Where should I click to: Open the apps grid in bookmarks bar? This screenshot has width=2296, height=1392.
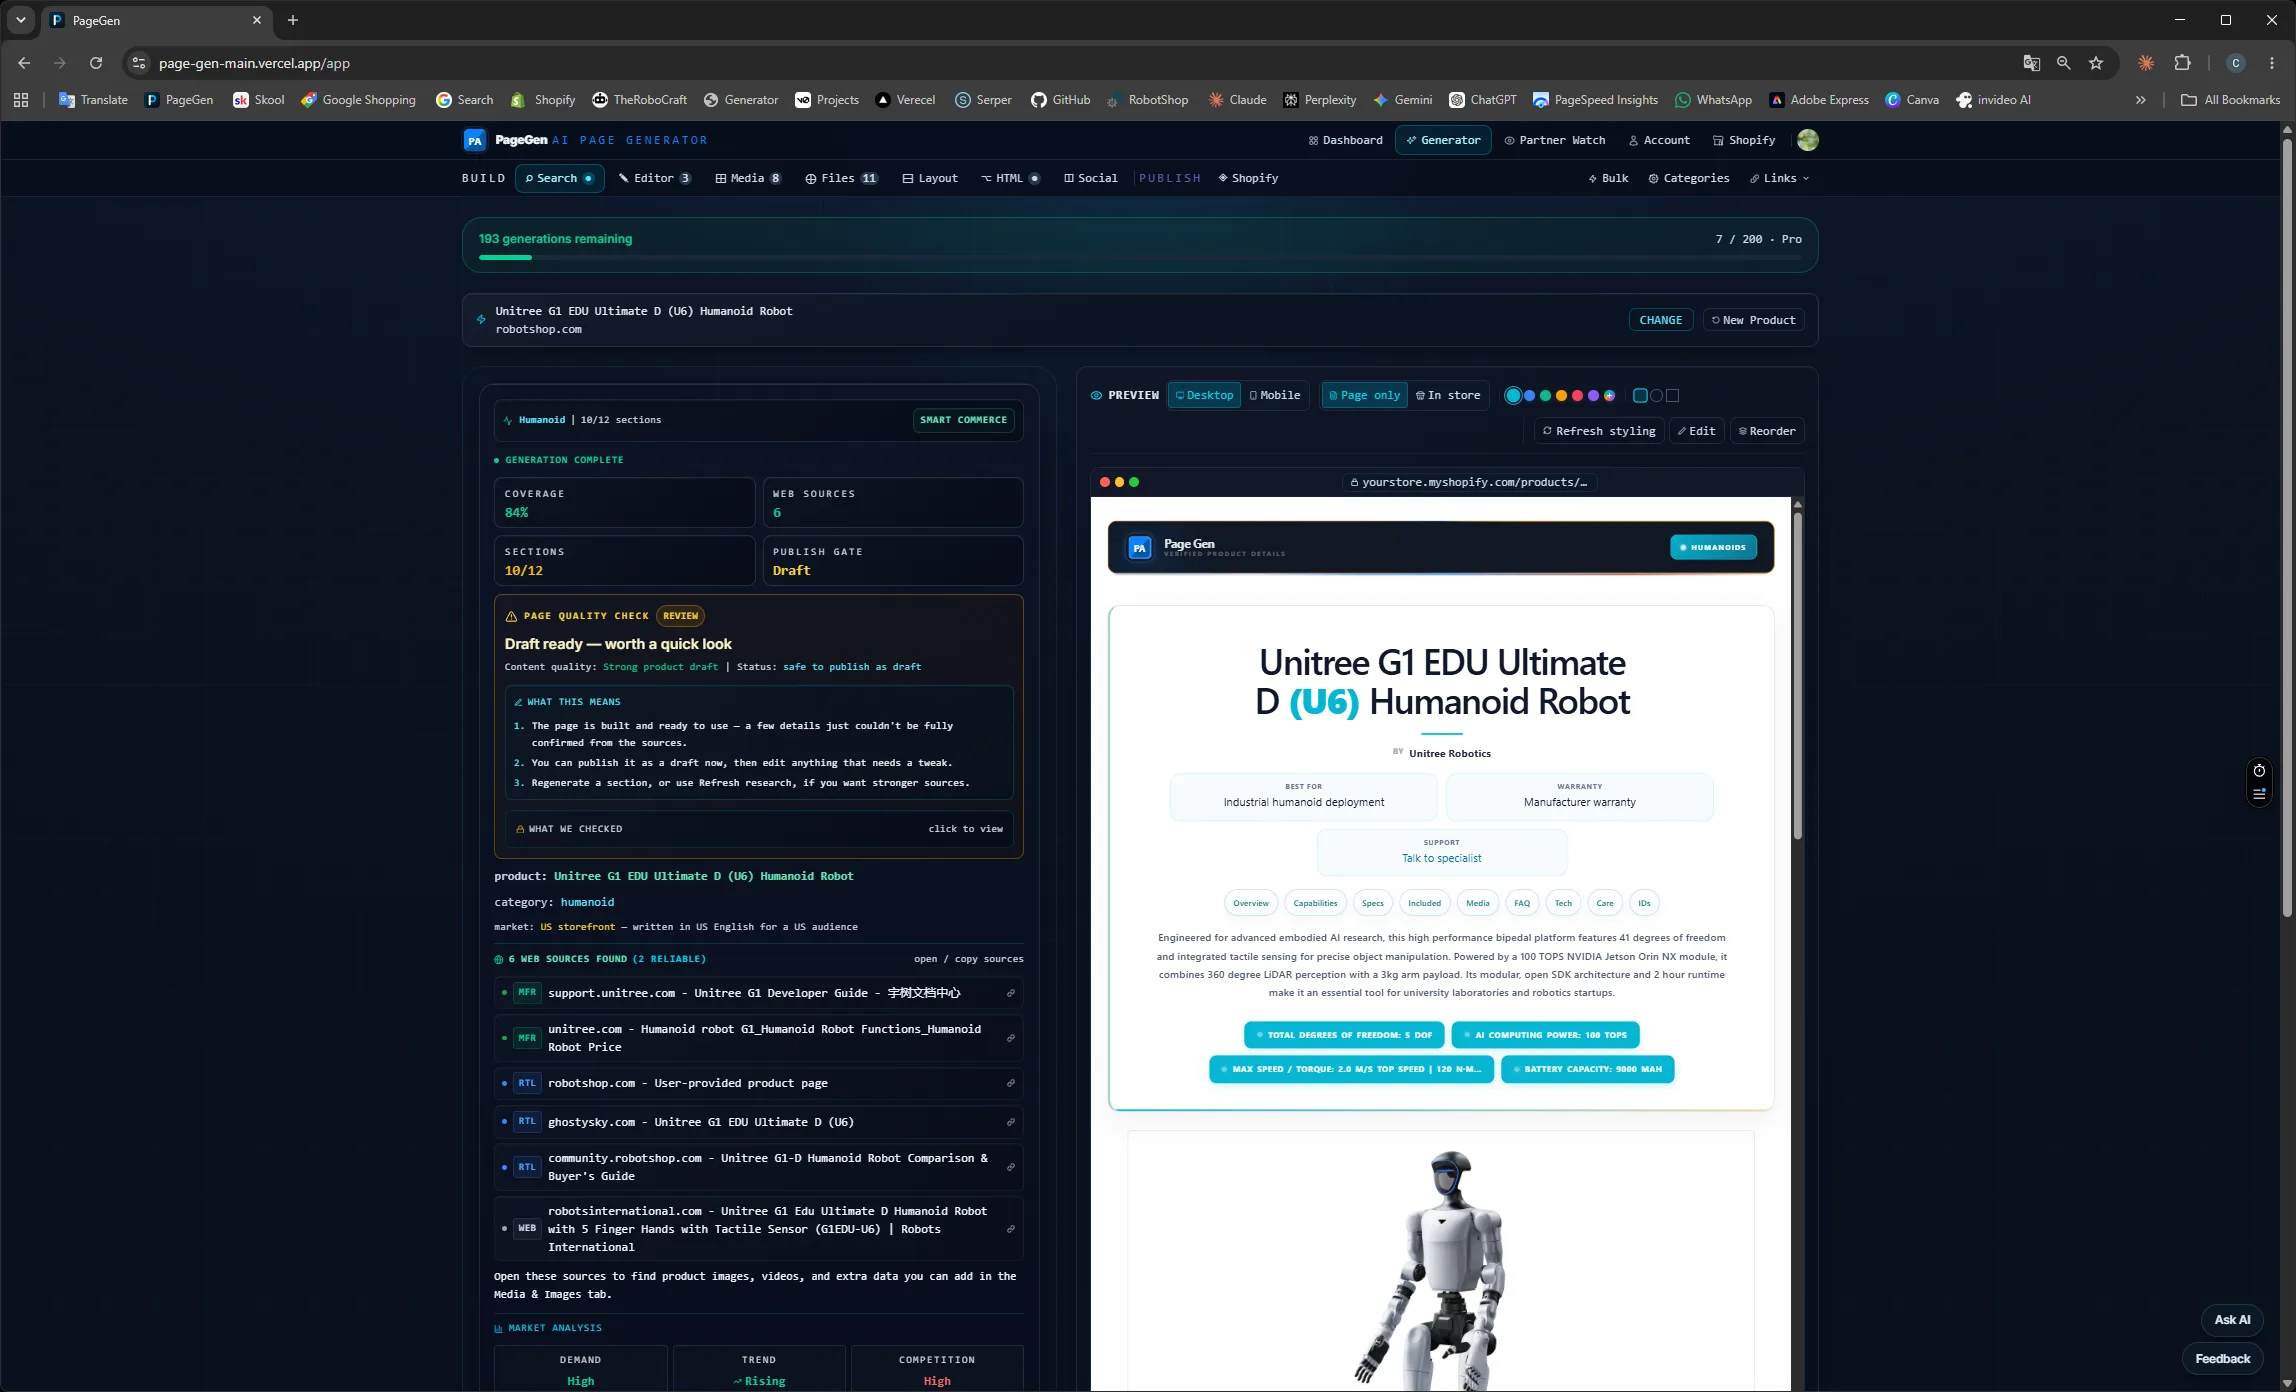click(x=21, y=100)
